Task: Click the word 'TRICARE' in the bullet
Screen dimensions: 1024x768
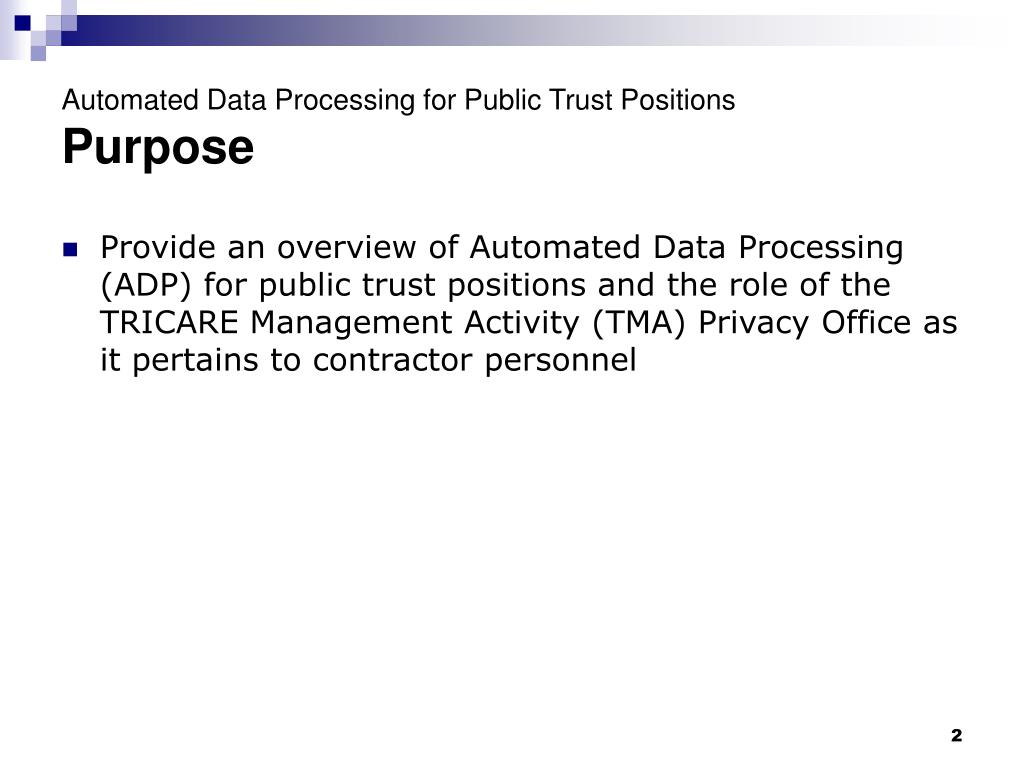Action: click(x=169, y=323)
